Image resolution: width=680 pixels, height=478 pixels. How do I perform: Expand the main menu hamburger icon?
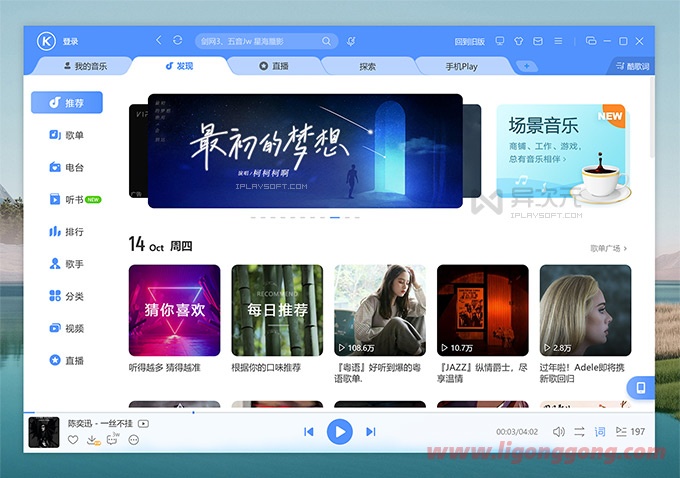(x=558, y=41)
